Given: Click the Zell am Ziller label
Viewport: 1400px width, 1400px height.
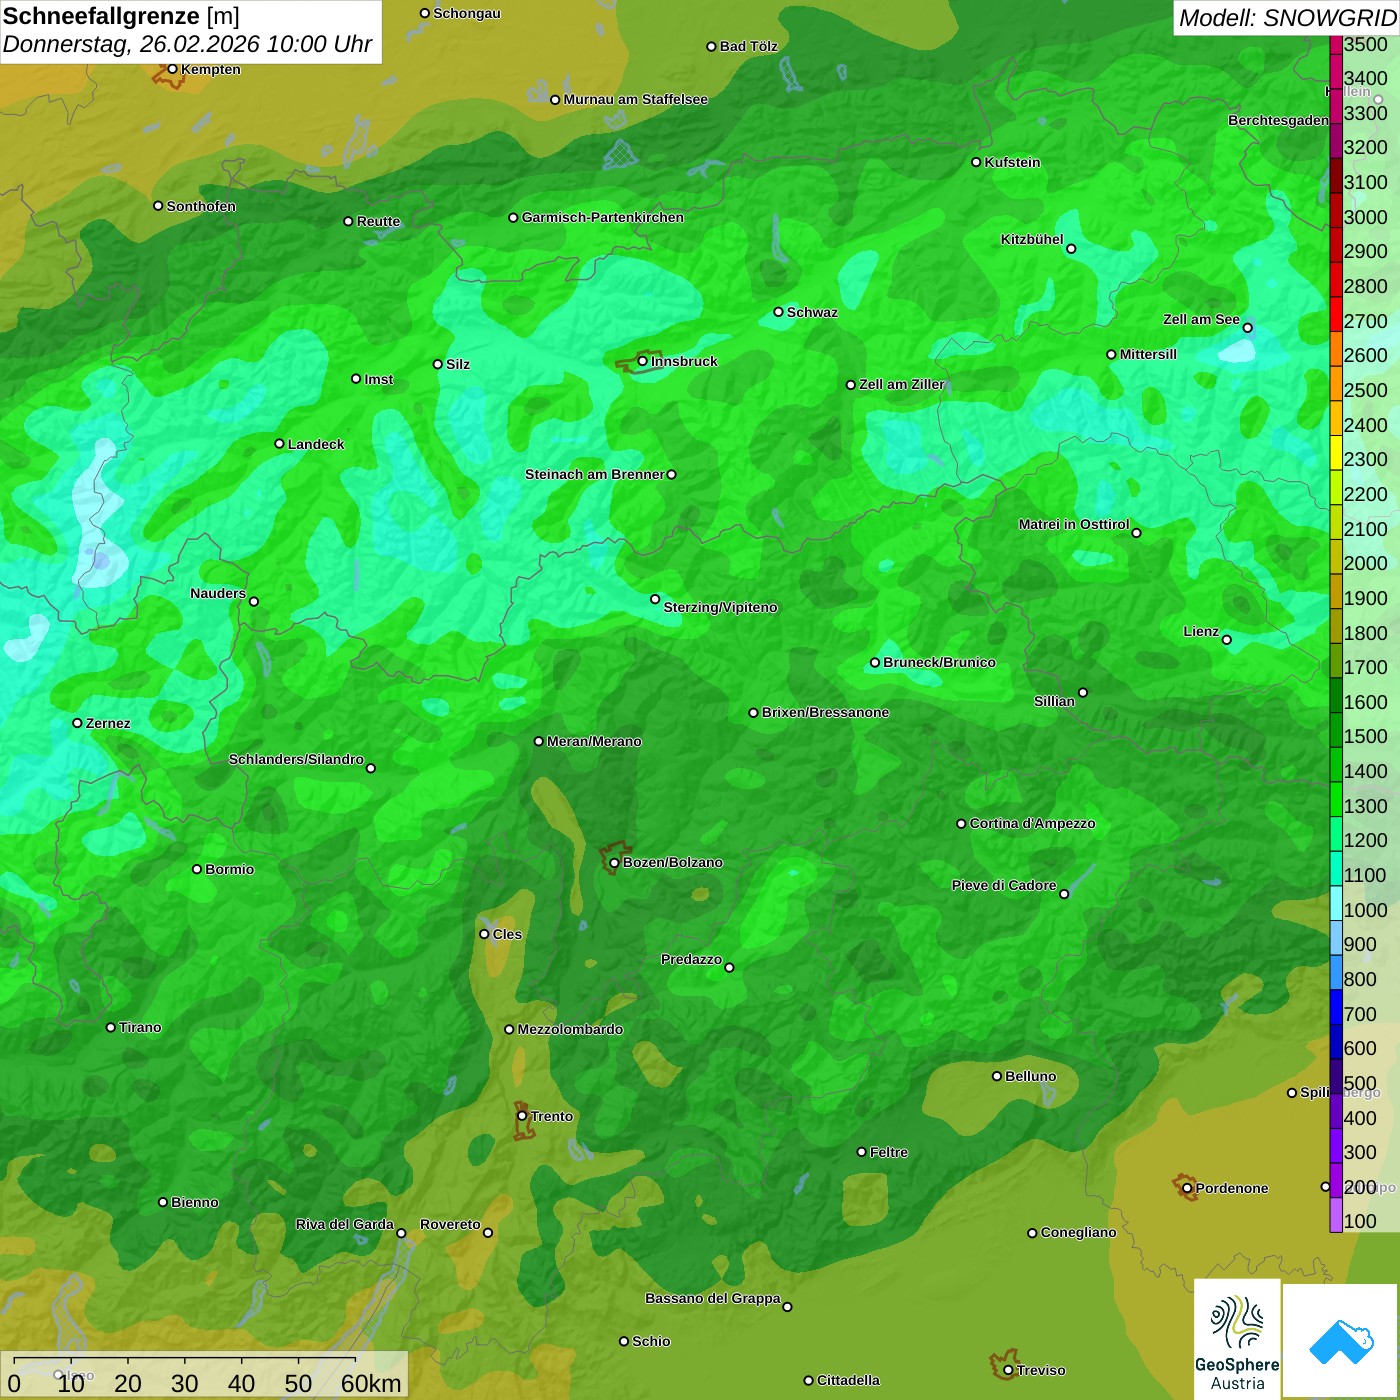Looking at the screenshot, I should click(901, 384).
